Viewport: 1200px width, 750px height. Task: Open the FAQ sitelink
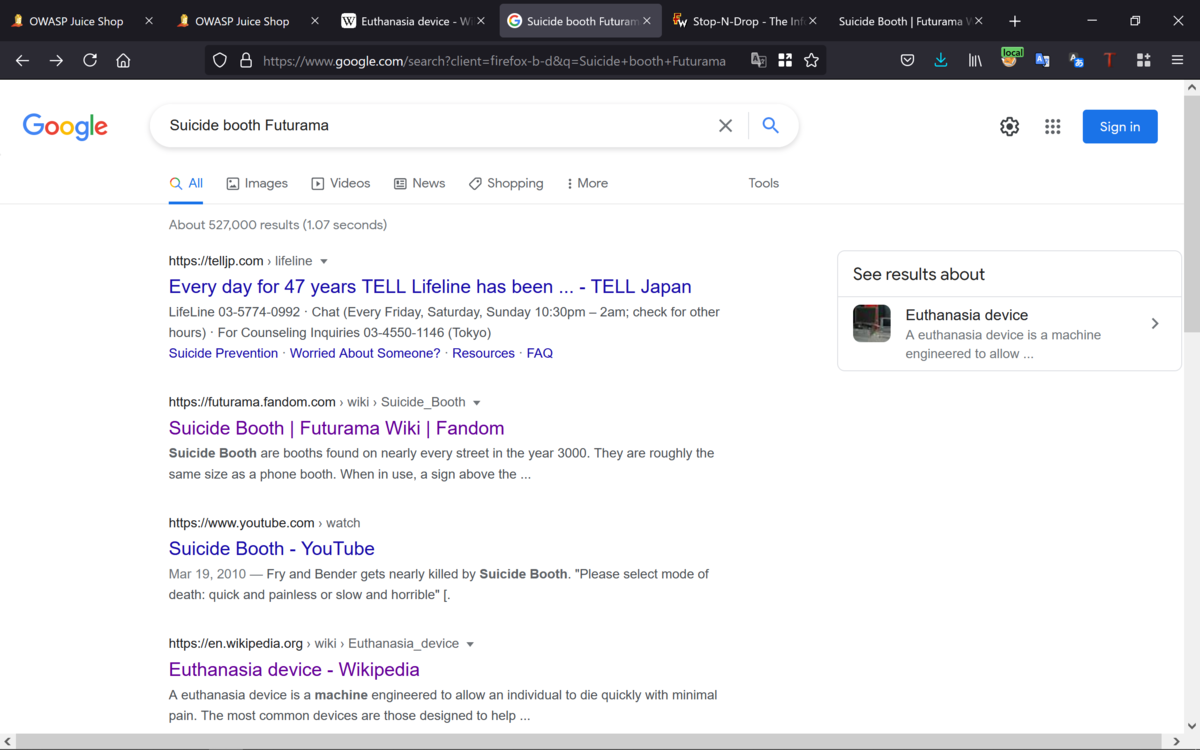[540, 353]
